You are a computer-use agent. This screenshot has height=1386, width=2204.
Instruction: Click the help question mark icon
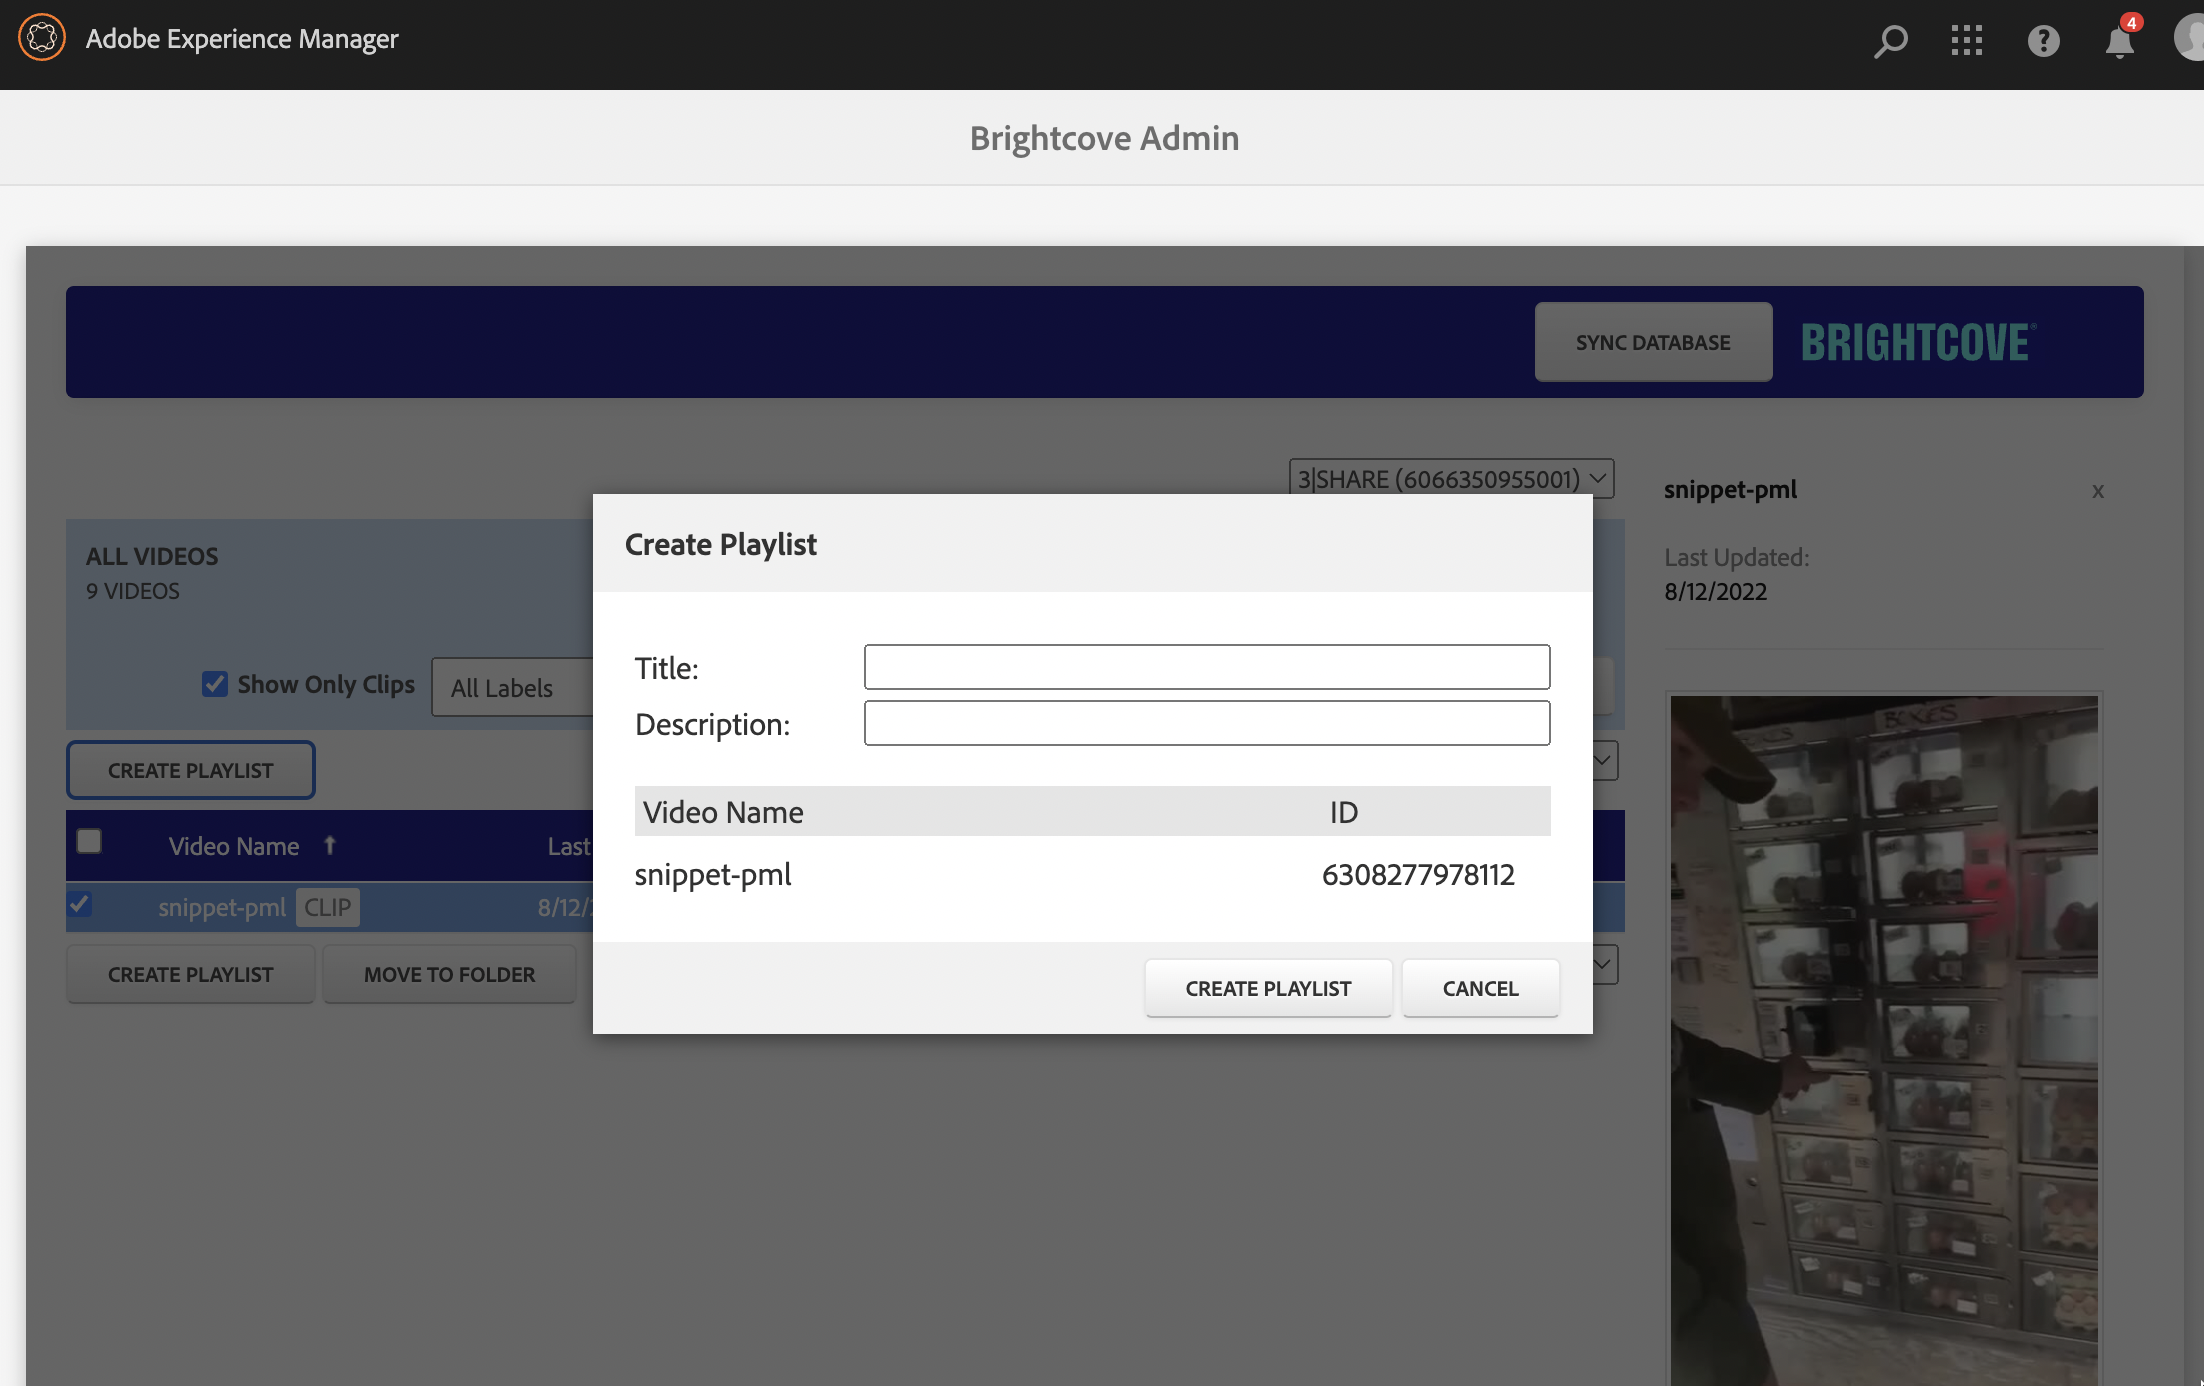[x=2043, y=41]
